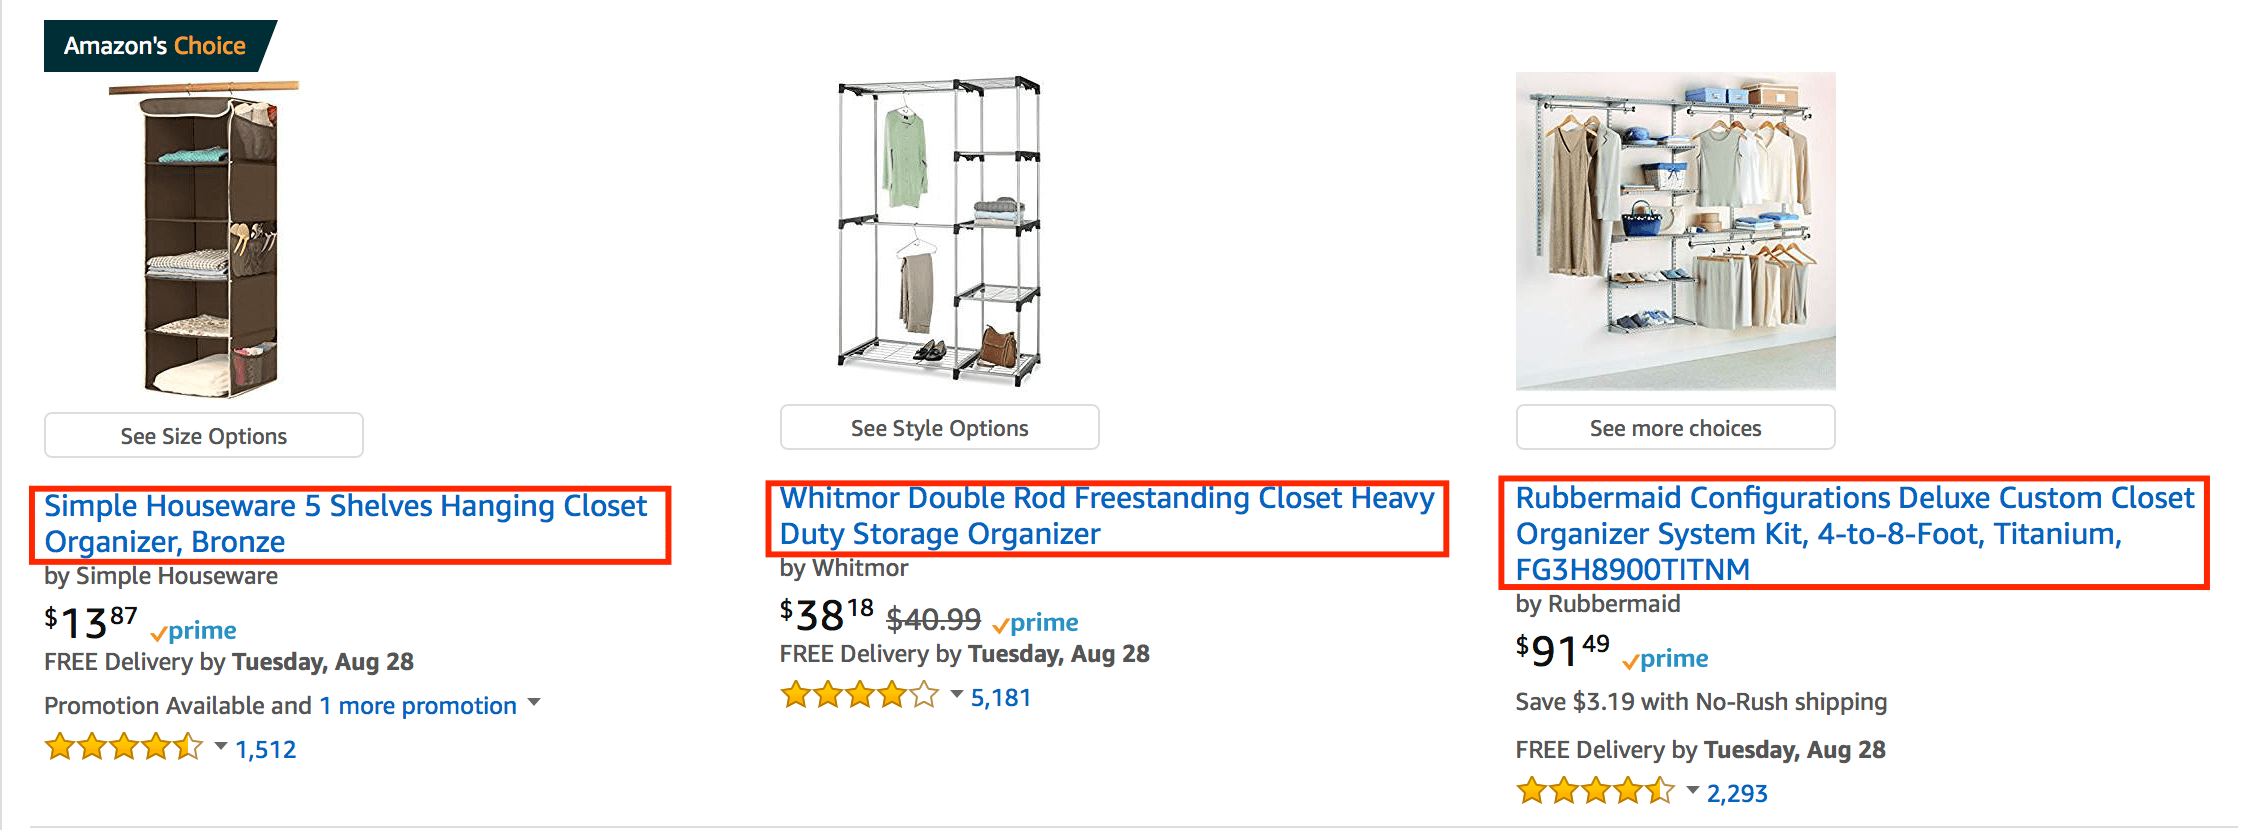Viewport: 2256px width, 830px height.
Task: Click the four-star rating of Whitmor organizer
Action: [x=860, y=696]
